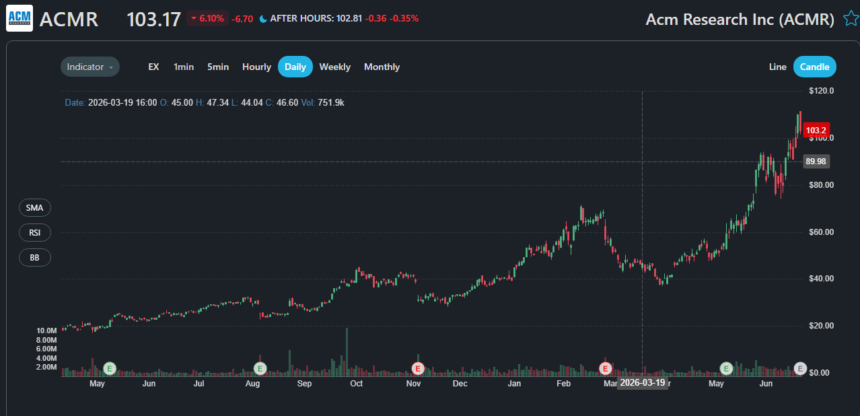Select the Daily interval
This screenshot has height=416, width=860.
(x=295, y=67)
